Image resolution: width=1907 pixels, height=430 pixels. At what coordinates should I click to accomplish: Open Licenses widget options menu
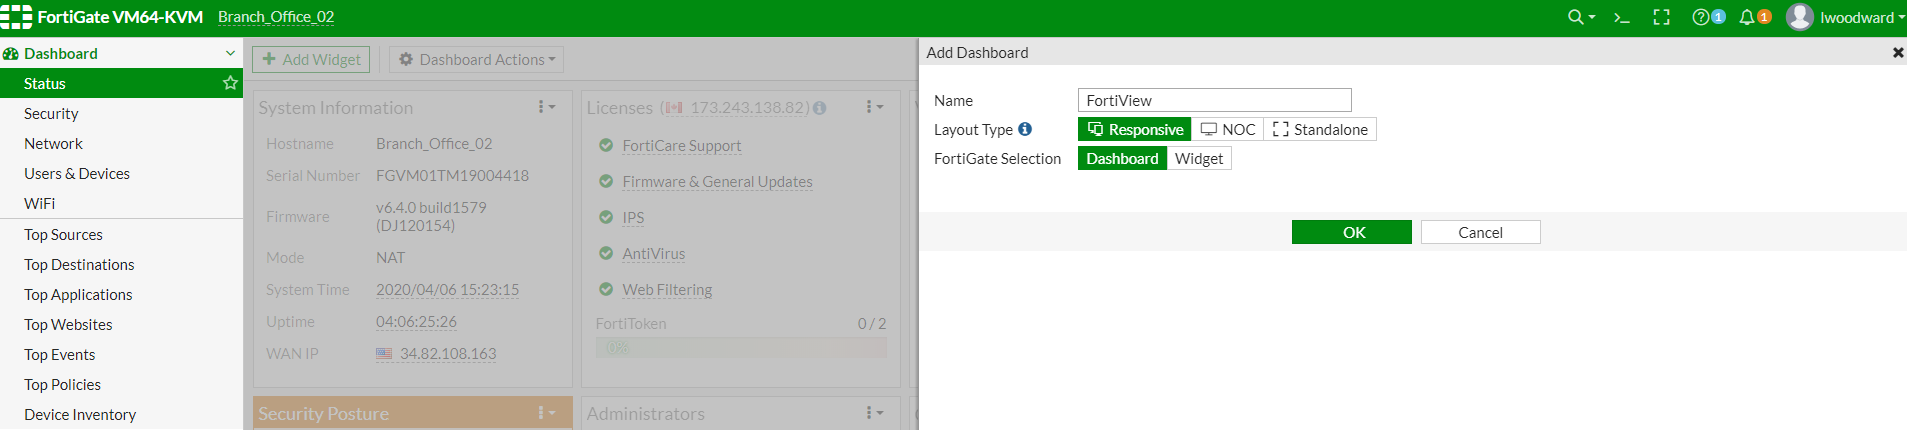pos(874,107)
